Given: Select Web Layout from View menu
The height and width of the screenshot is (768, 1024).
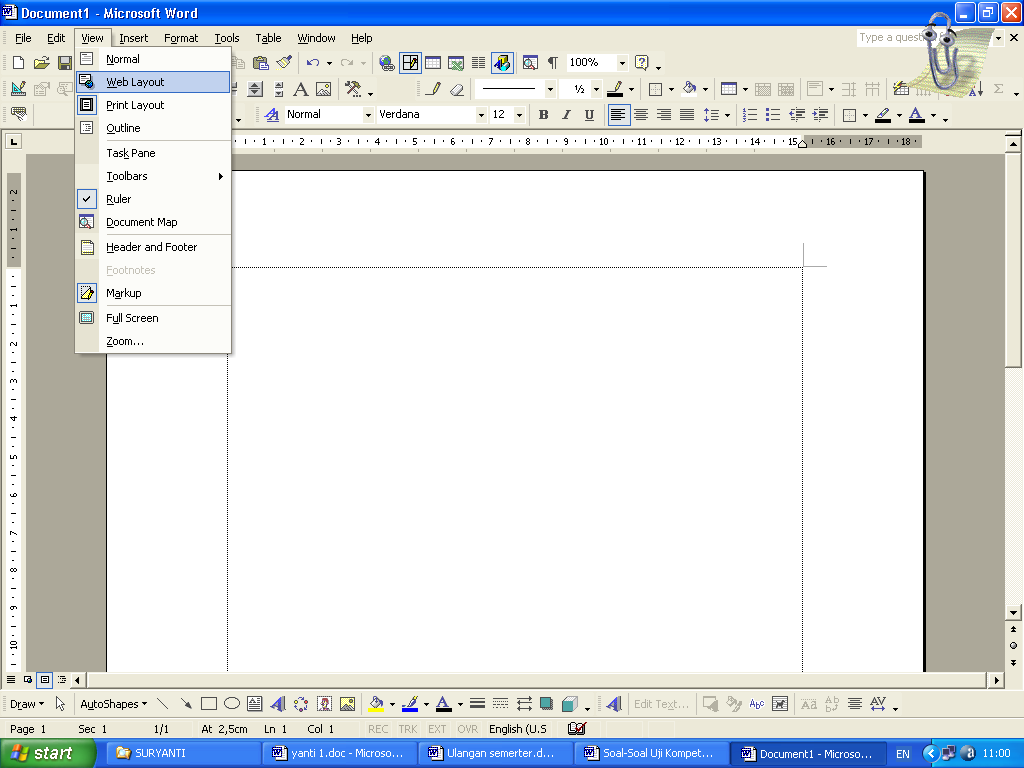Looking at the screenshot, I should (x=153, y=82).
